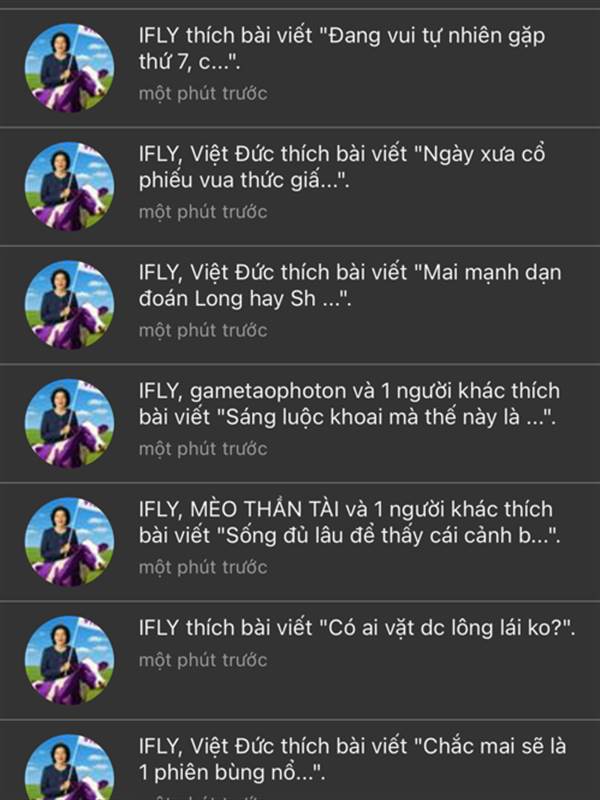Click timestamp under "Ngày xưa cổ phiếu" notification
Image resolution: width=600 pixels, height=800 pixels.
pyautogui.click(x=203, y=212)
